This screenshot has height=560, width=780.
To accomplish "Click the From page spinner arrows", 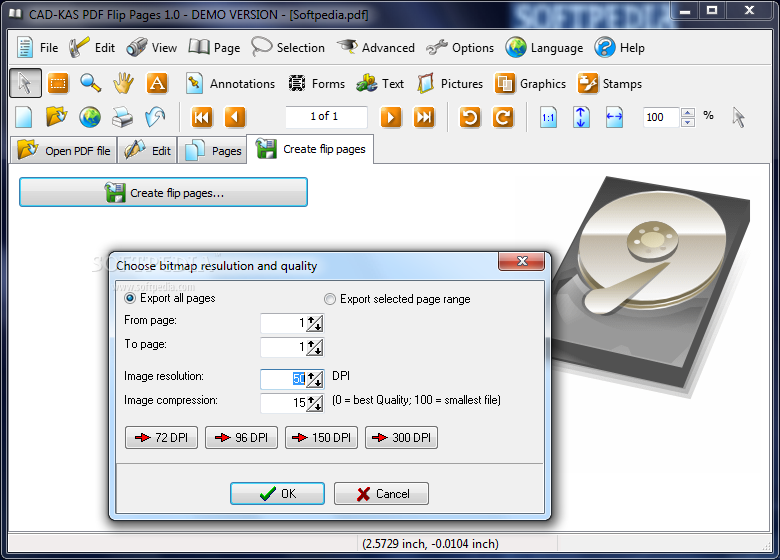I will point(314,323).
